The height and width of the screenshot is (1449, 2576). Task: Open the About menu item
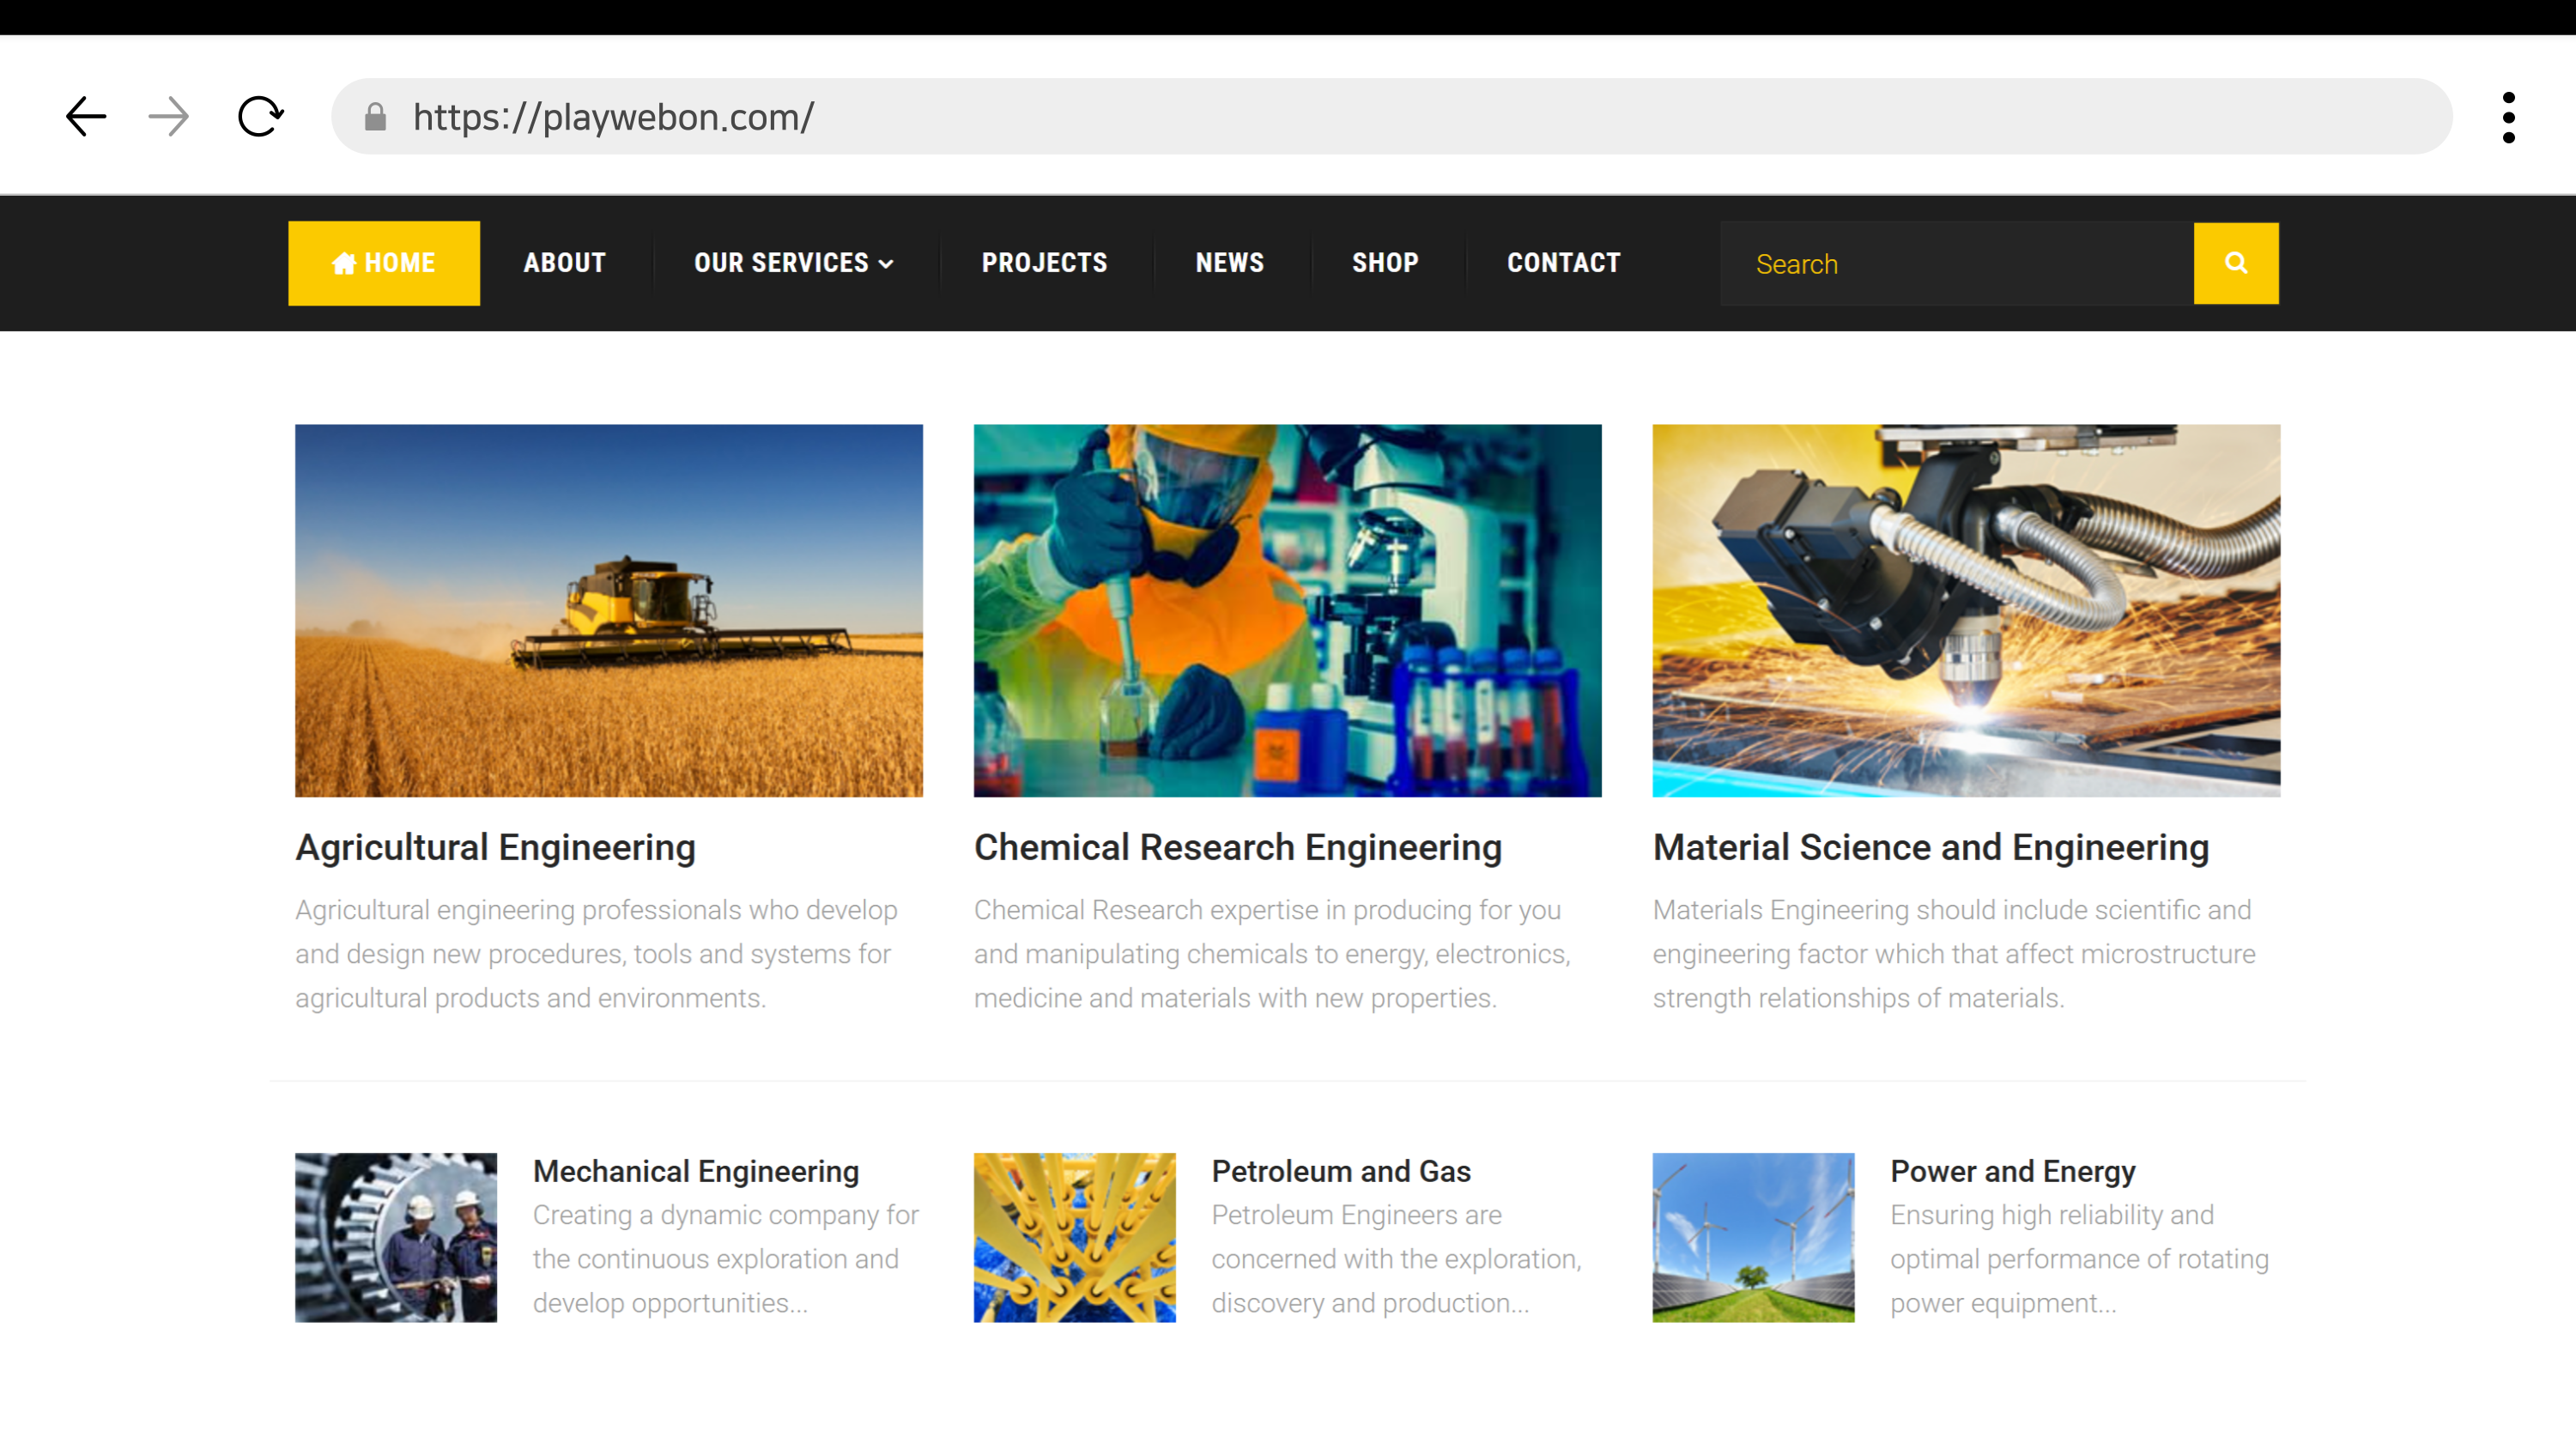click(x=565, y=263)
